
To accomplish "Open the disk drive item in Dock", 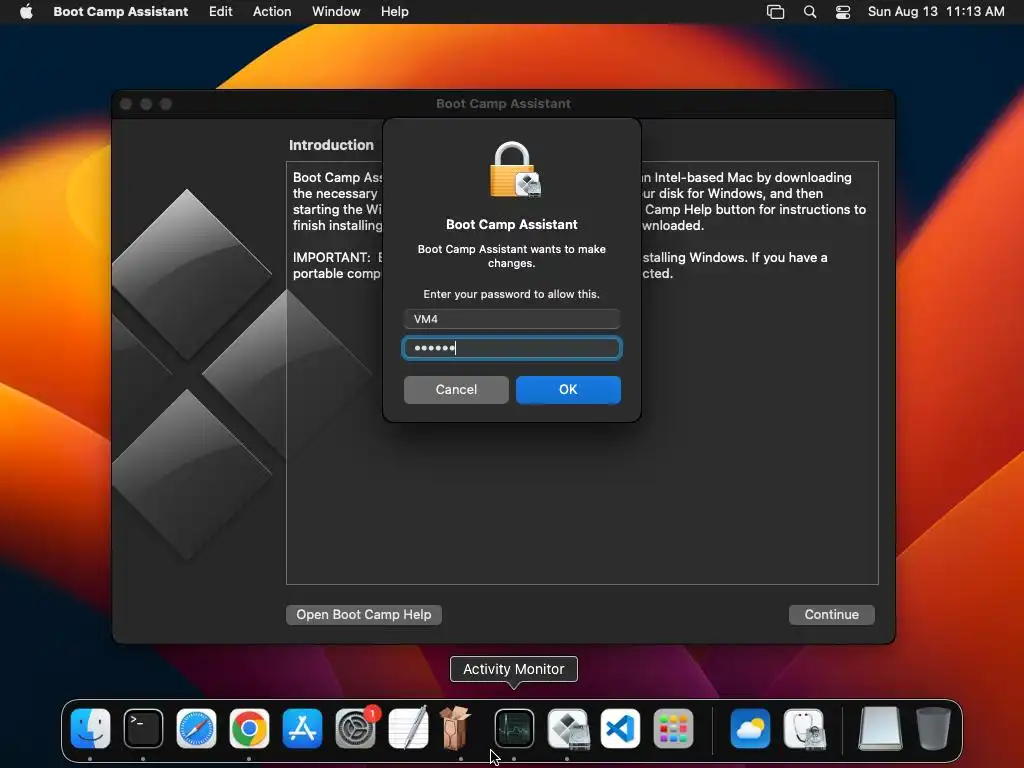I will [880, 728].
